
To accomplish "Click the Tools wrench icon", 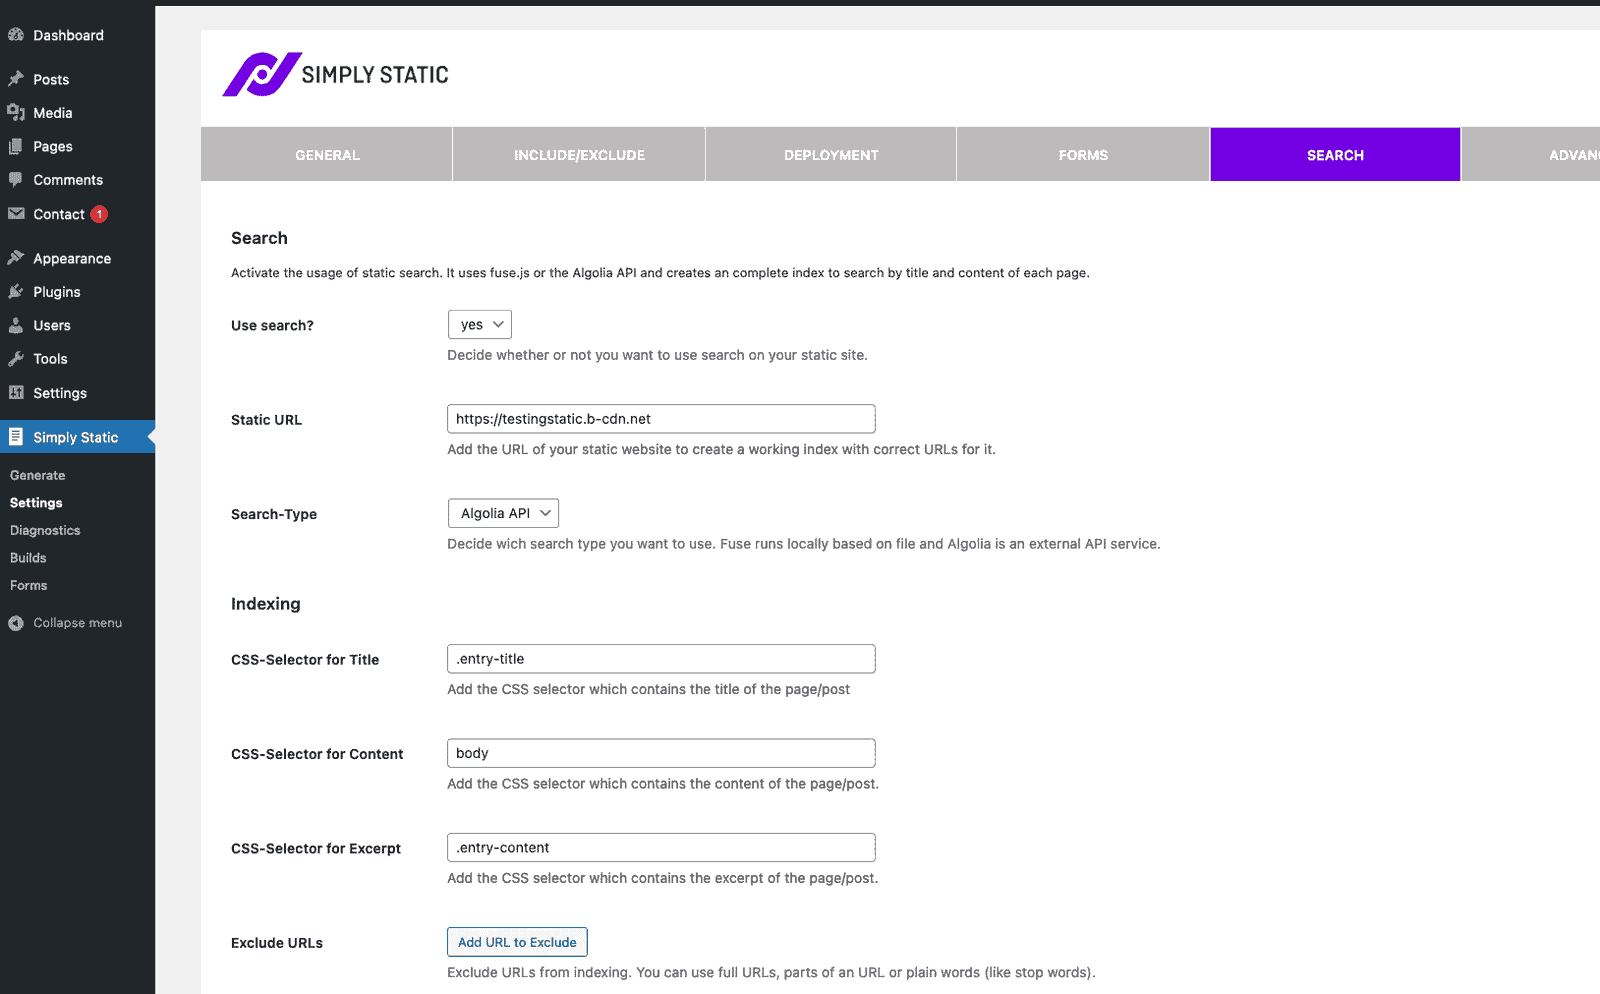I will (16, 359).
